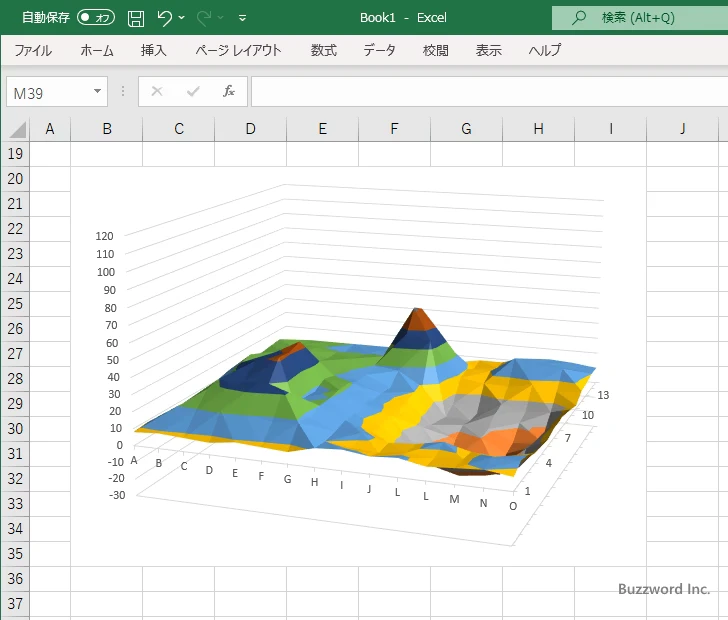Viewport: 728px width, 620px height.
Task: Switch to the 校閲 tab
Action: tap(436, 50)
